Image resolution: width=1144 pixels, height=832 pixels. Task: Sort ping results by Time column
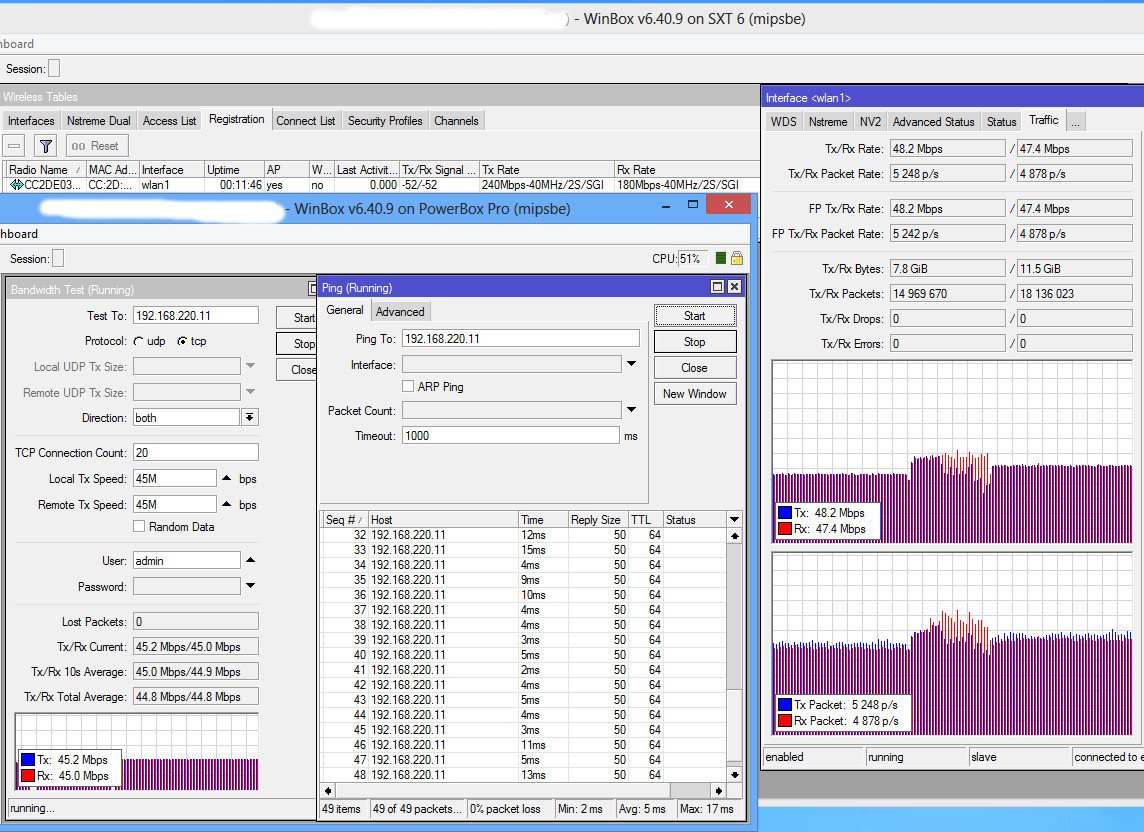pyautogui.click(x=542, y=520)
